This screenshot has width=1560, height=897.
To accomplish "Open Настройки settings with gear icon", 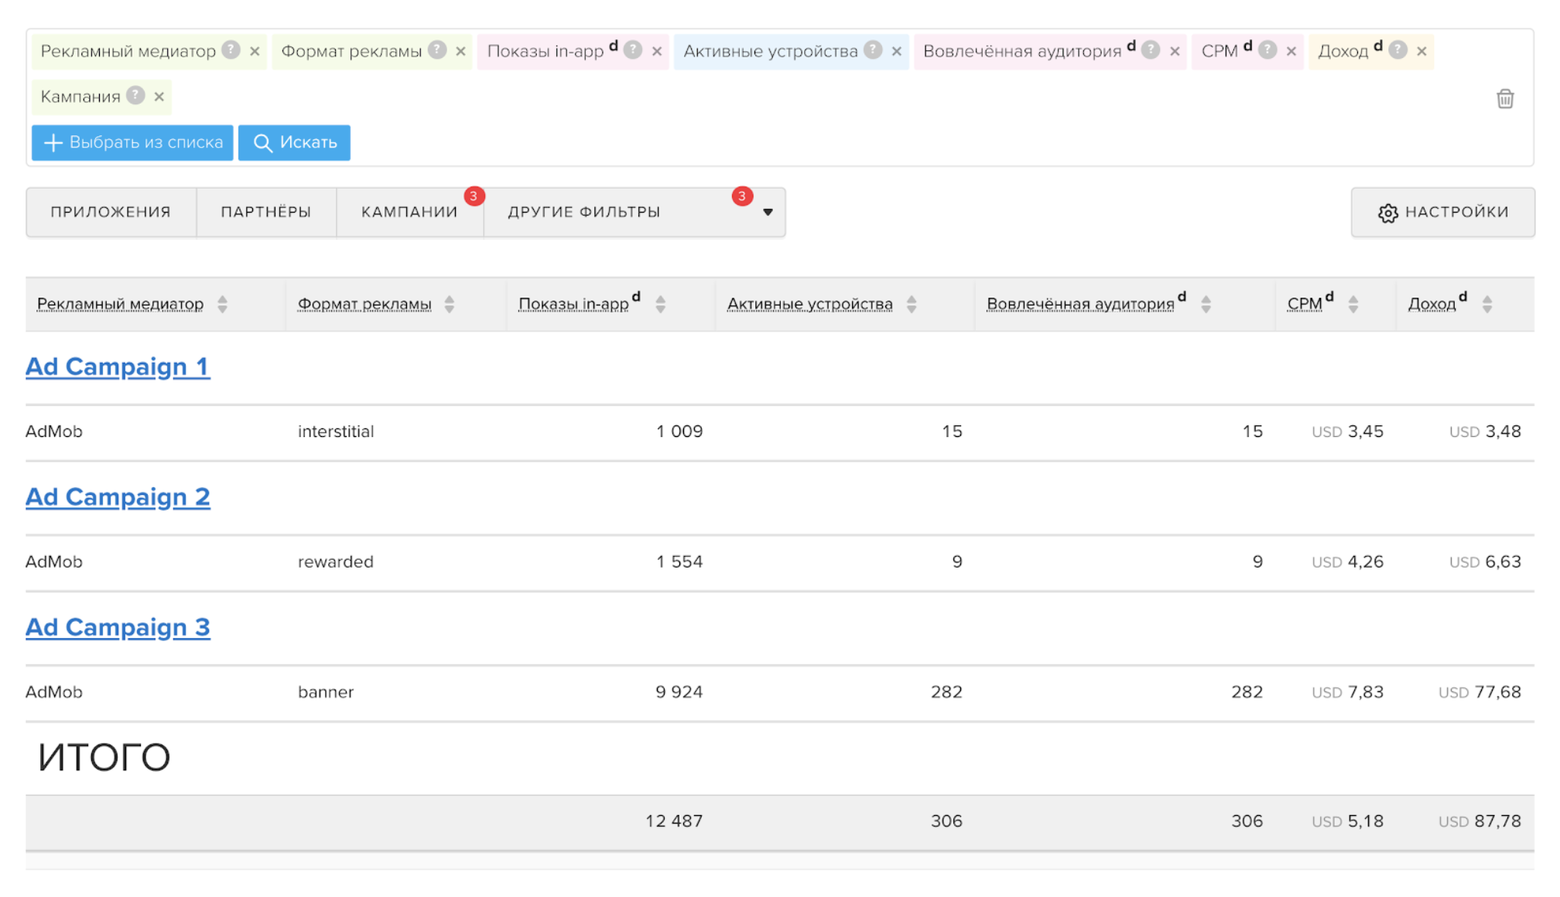I will (x=1442, y=212).
